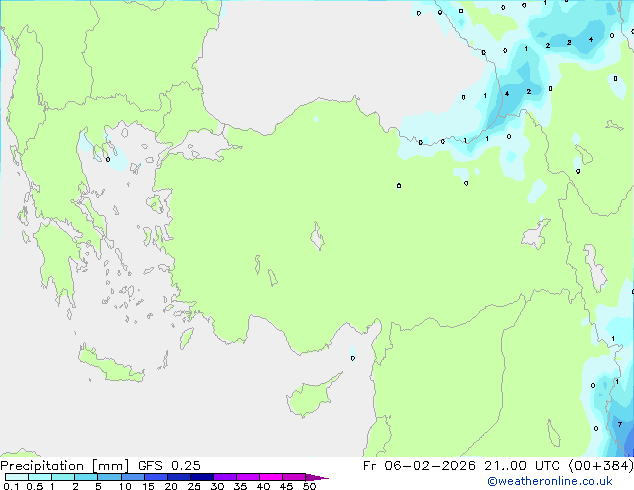Click the '21..00 UTC' time text
Screen dimensions: 634x490
click(522, 466)
